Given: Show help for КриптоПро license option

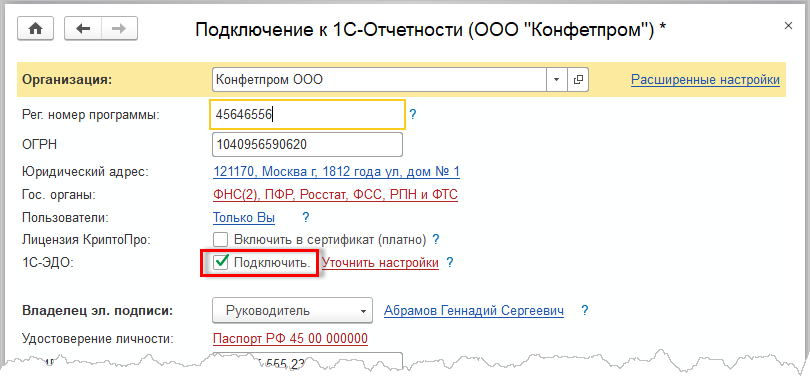Looking at the screenshot, I should [x=435, y=240].
